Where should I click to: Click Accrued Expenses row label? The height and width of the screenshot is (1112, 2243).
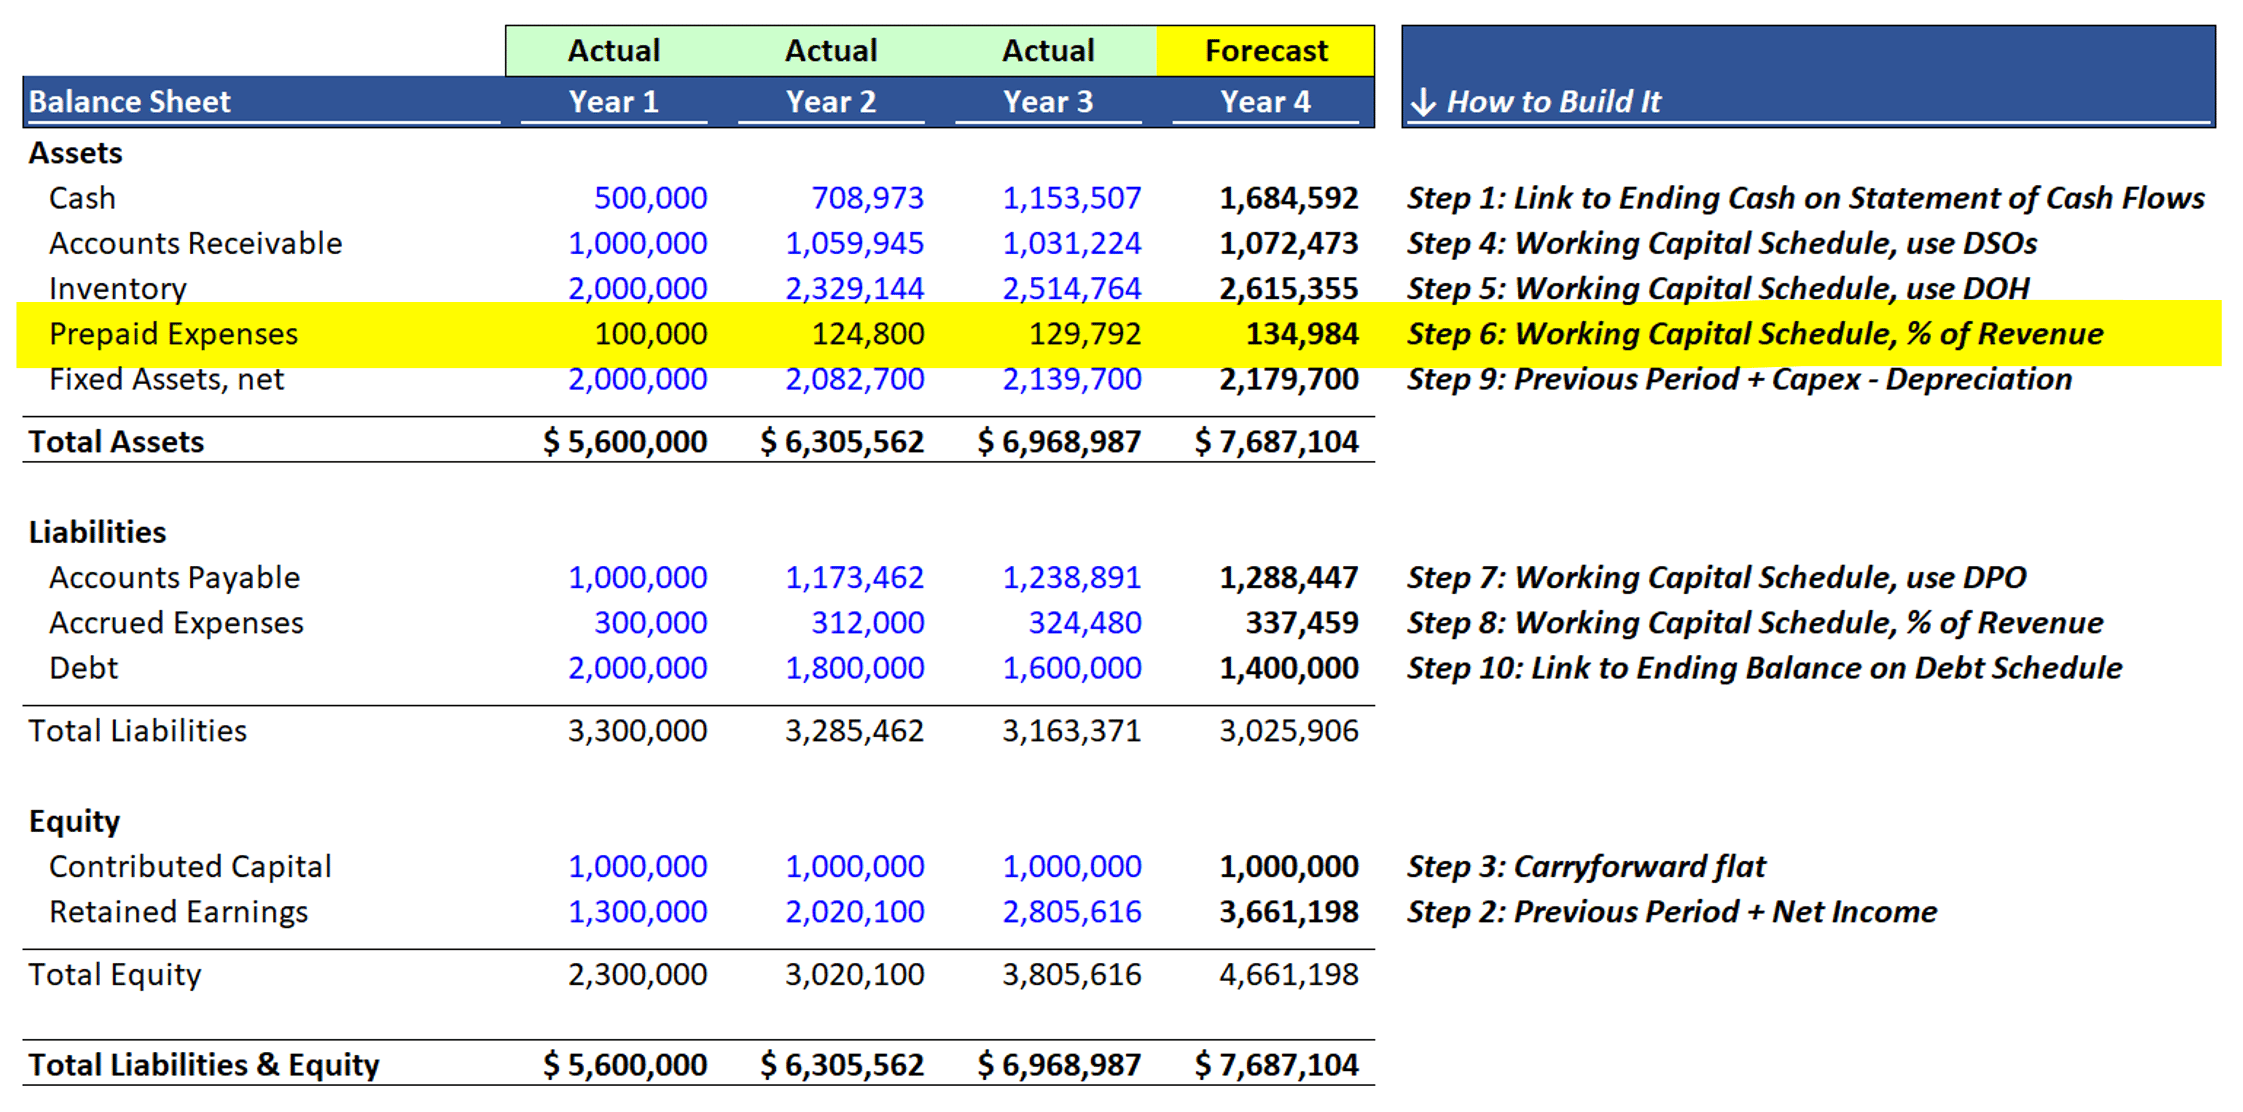[x=176, y=622]
